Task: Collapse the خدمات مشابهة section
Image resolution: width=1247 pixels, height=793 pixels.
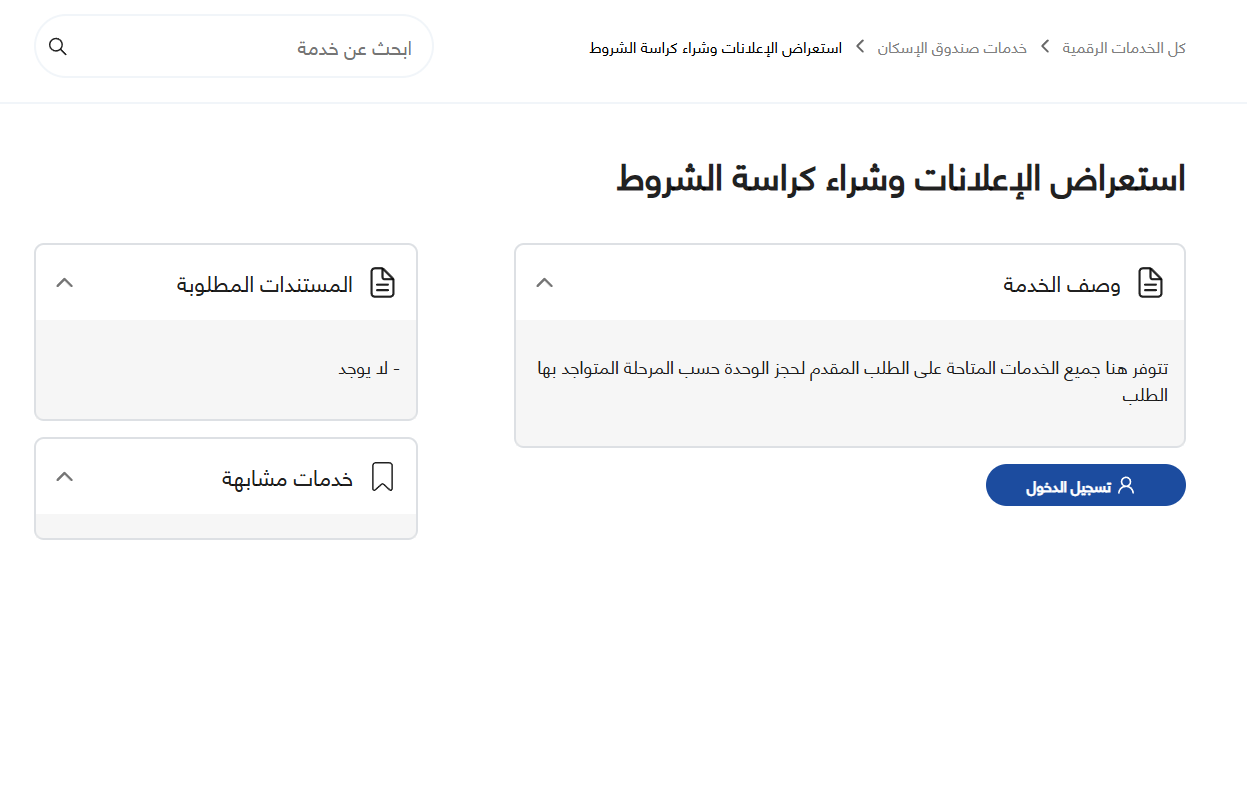Action: 64,477
